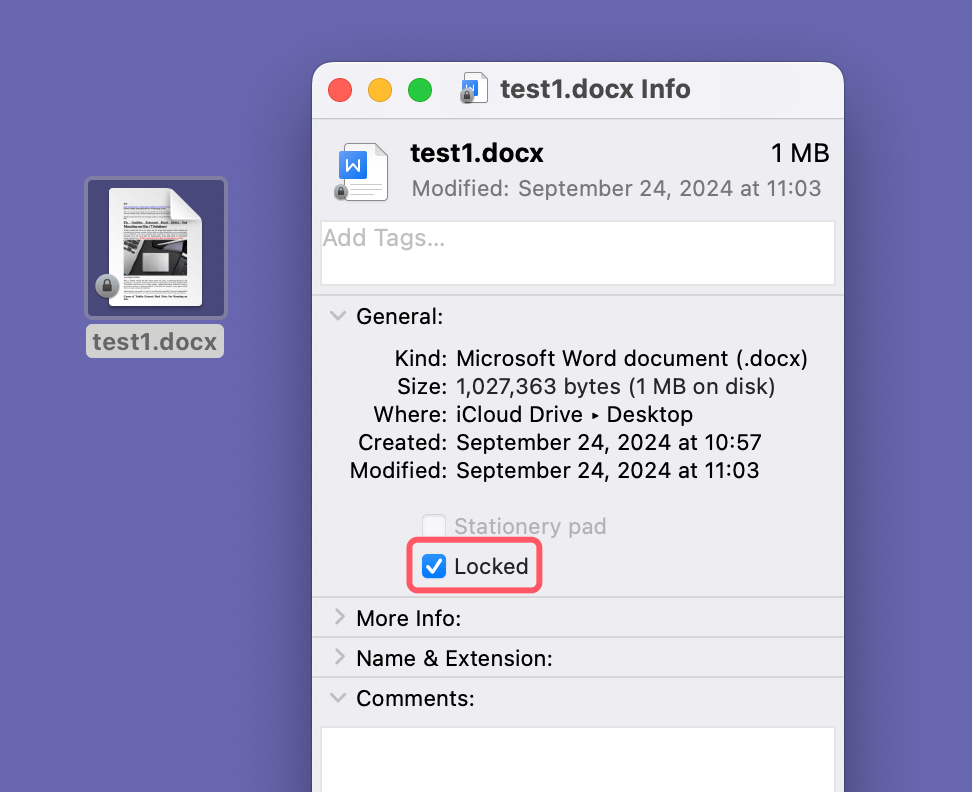Click the padlock on the title bar icon
The image size is (972, 792).
click(x=466, y=95)
